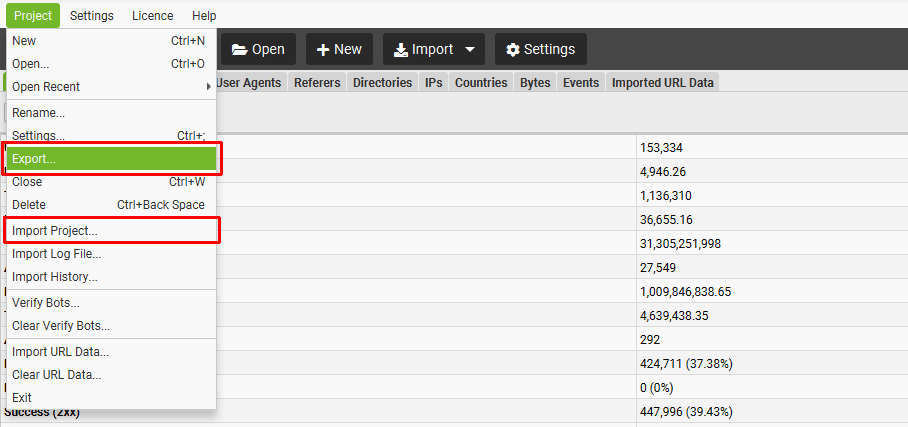Select the value 31,305,251,998

pos(680,244)
